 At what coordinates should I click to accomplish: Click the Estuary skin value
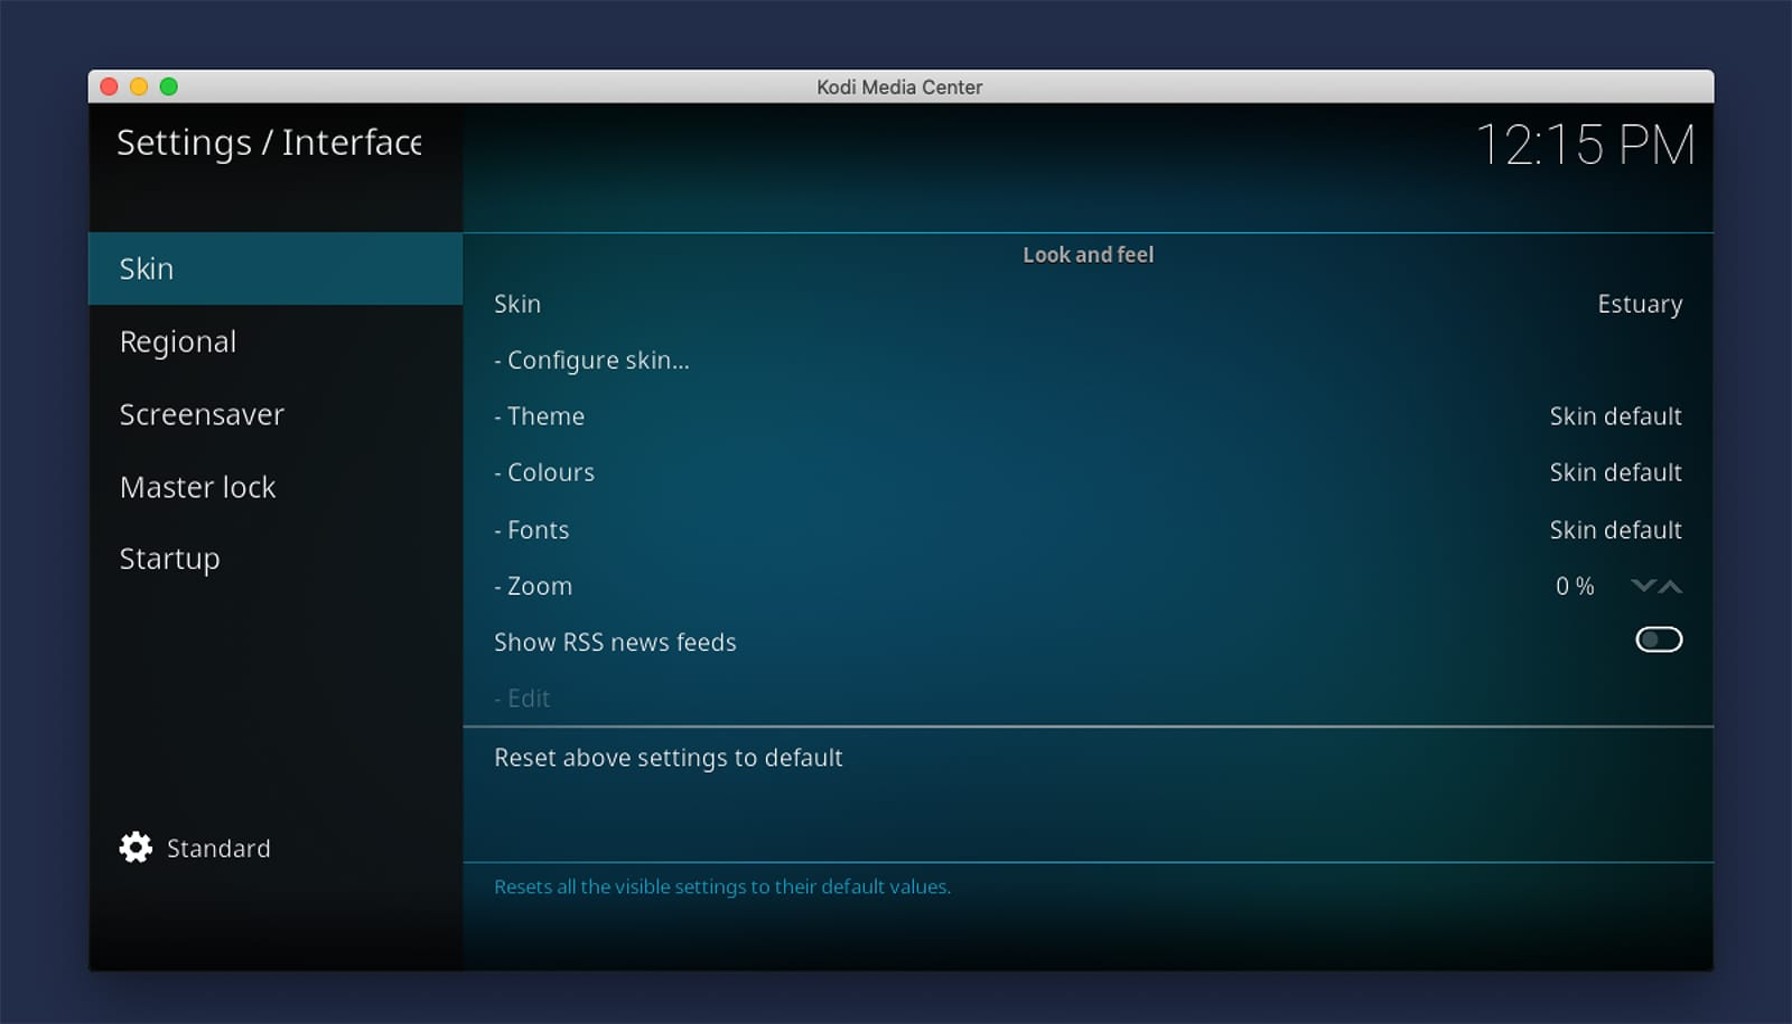coord(1640,304)
